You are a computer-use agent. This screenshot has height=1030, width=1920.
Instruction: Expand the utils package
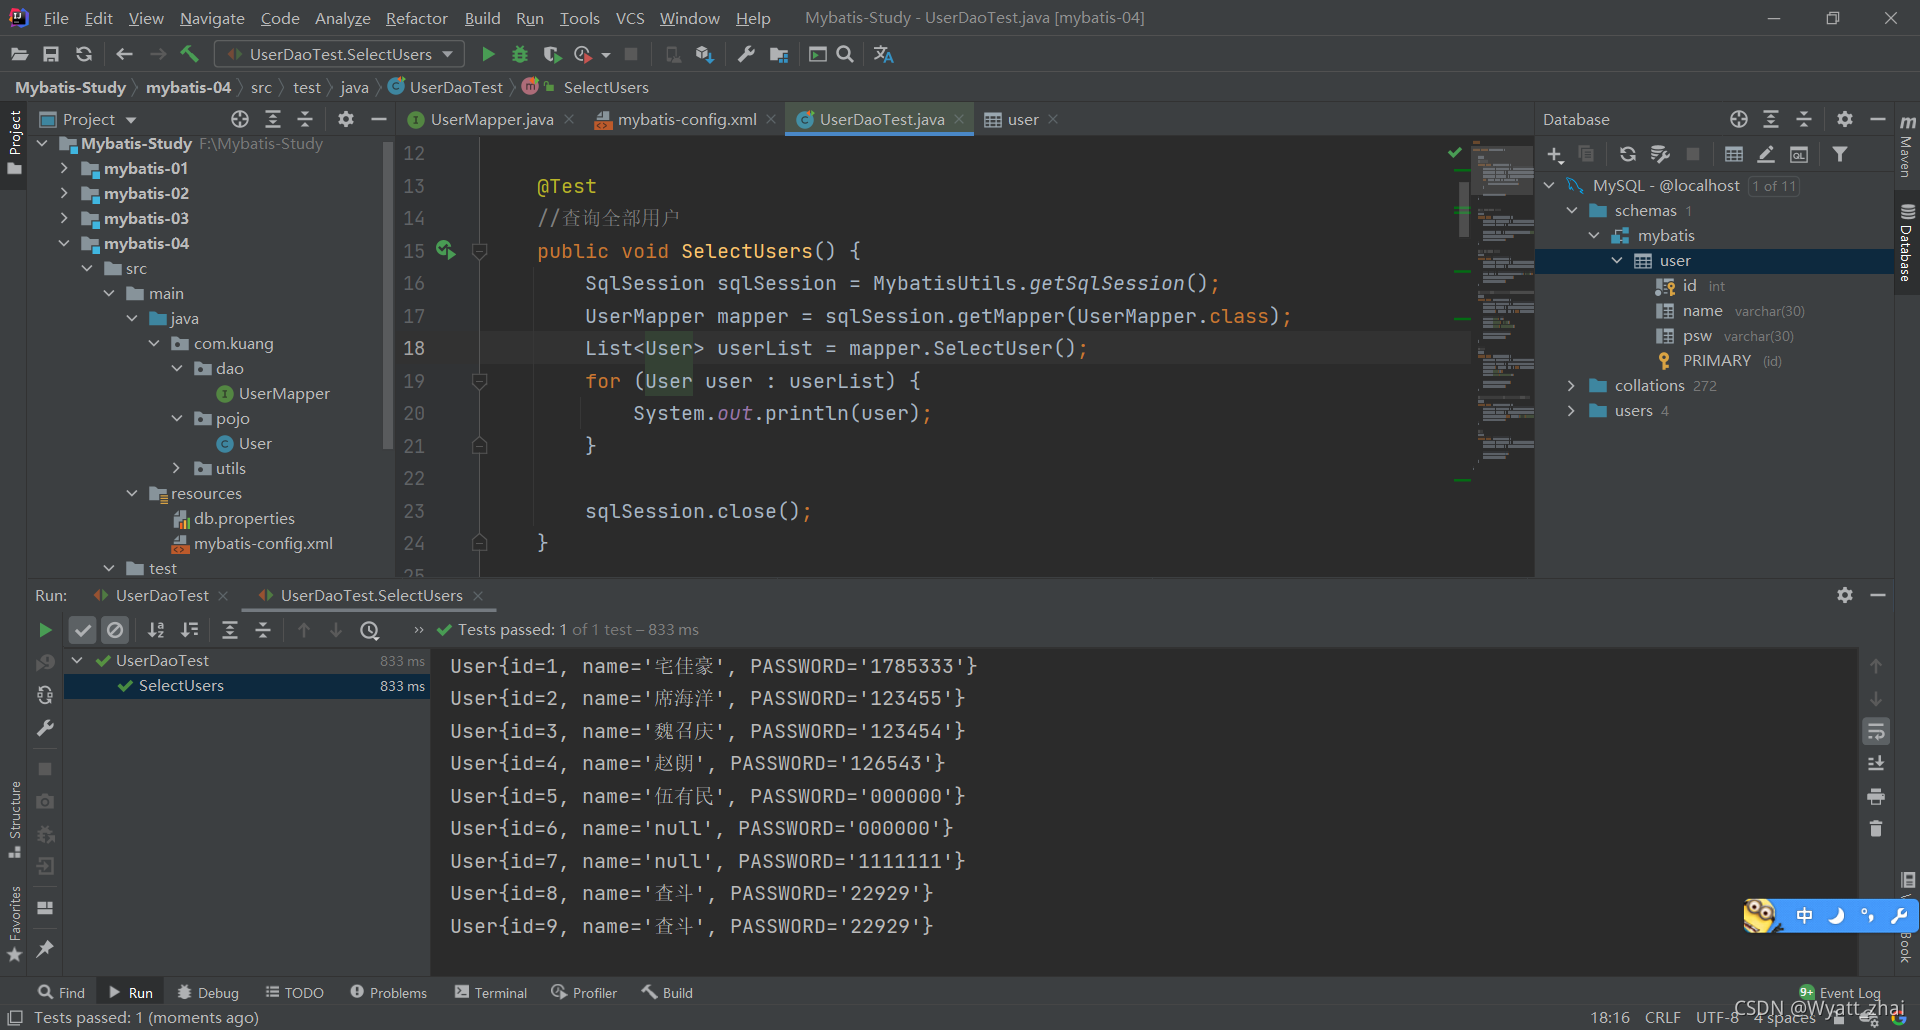[x=176, y=468]
